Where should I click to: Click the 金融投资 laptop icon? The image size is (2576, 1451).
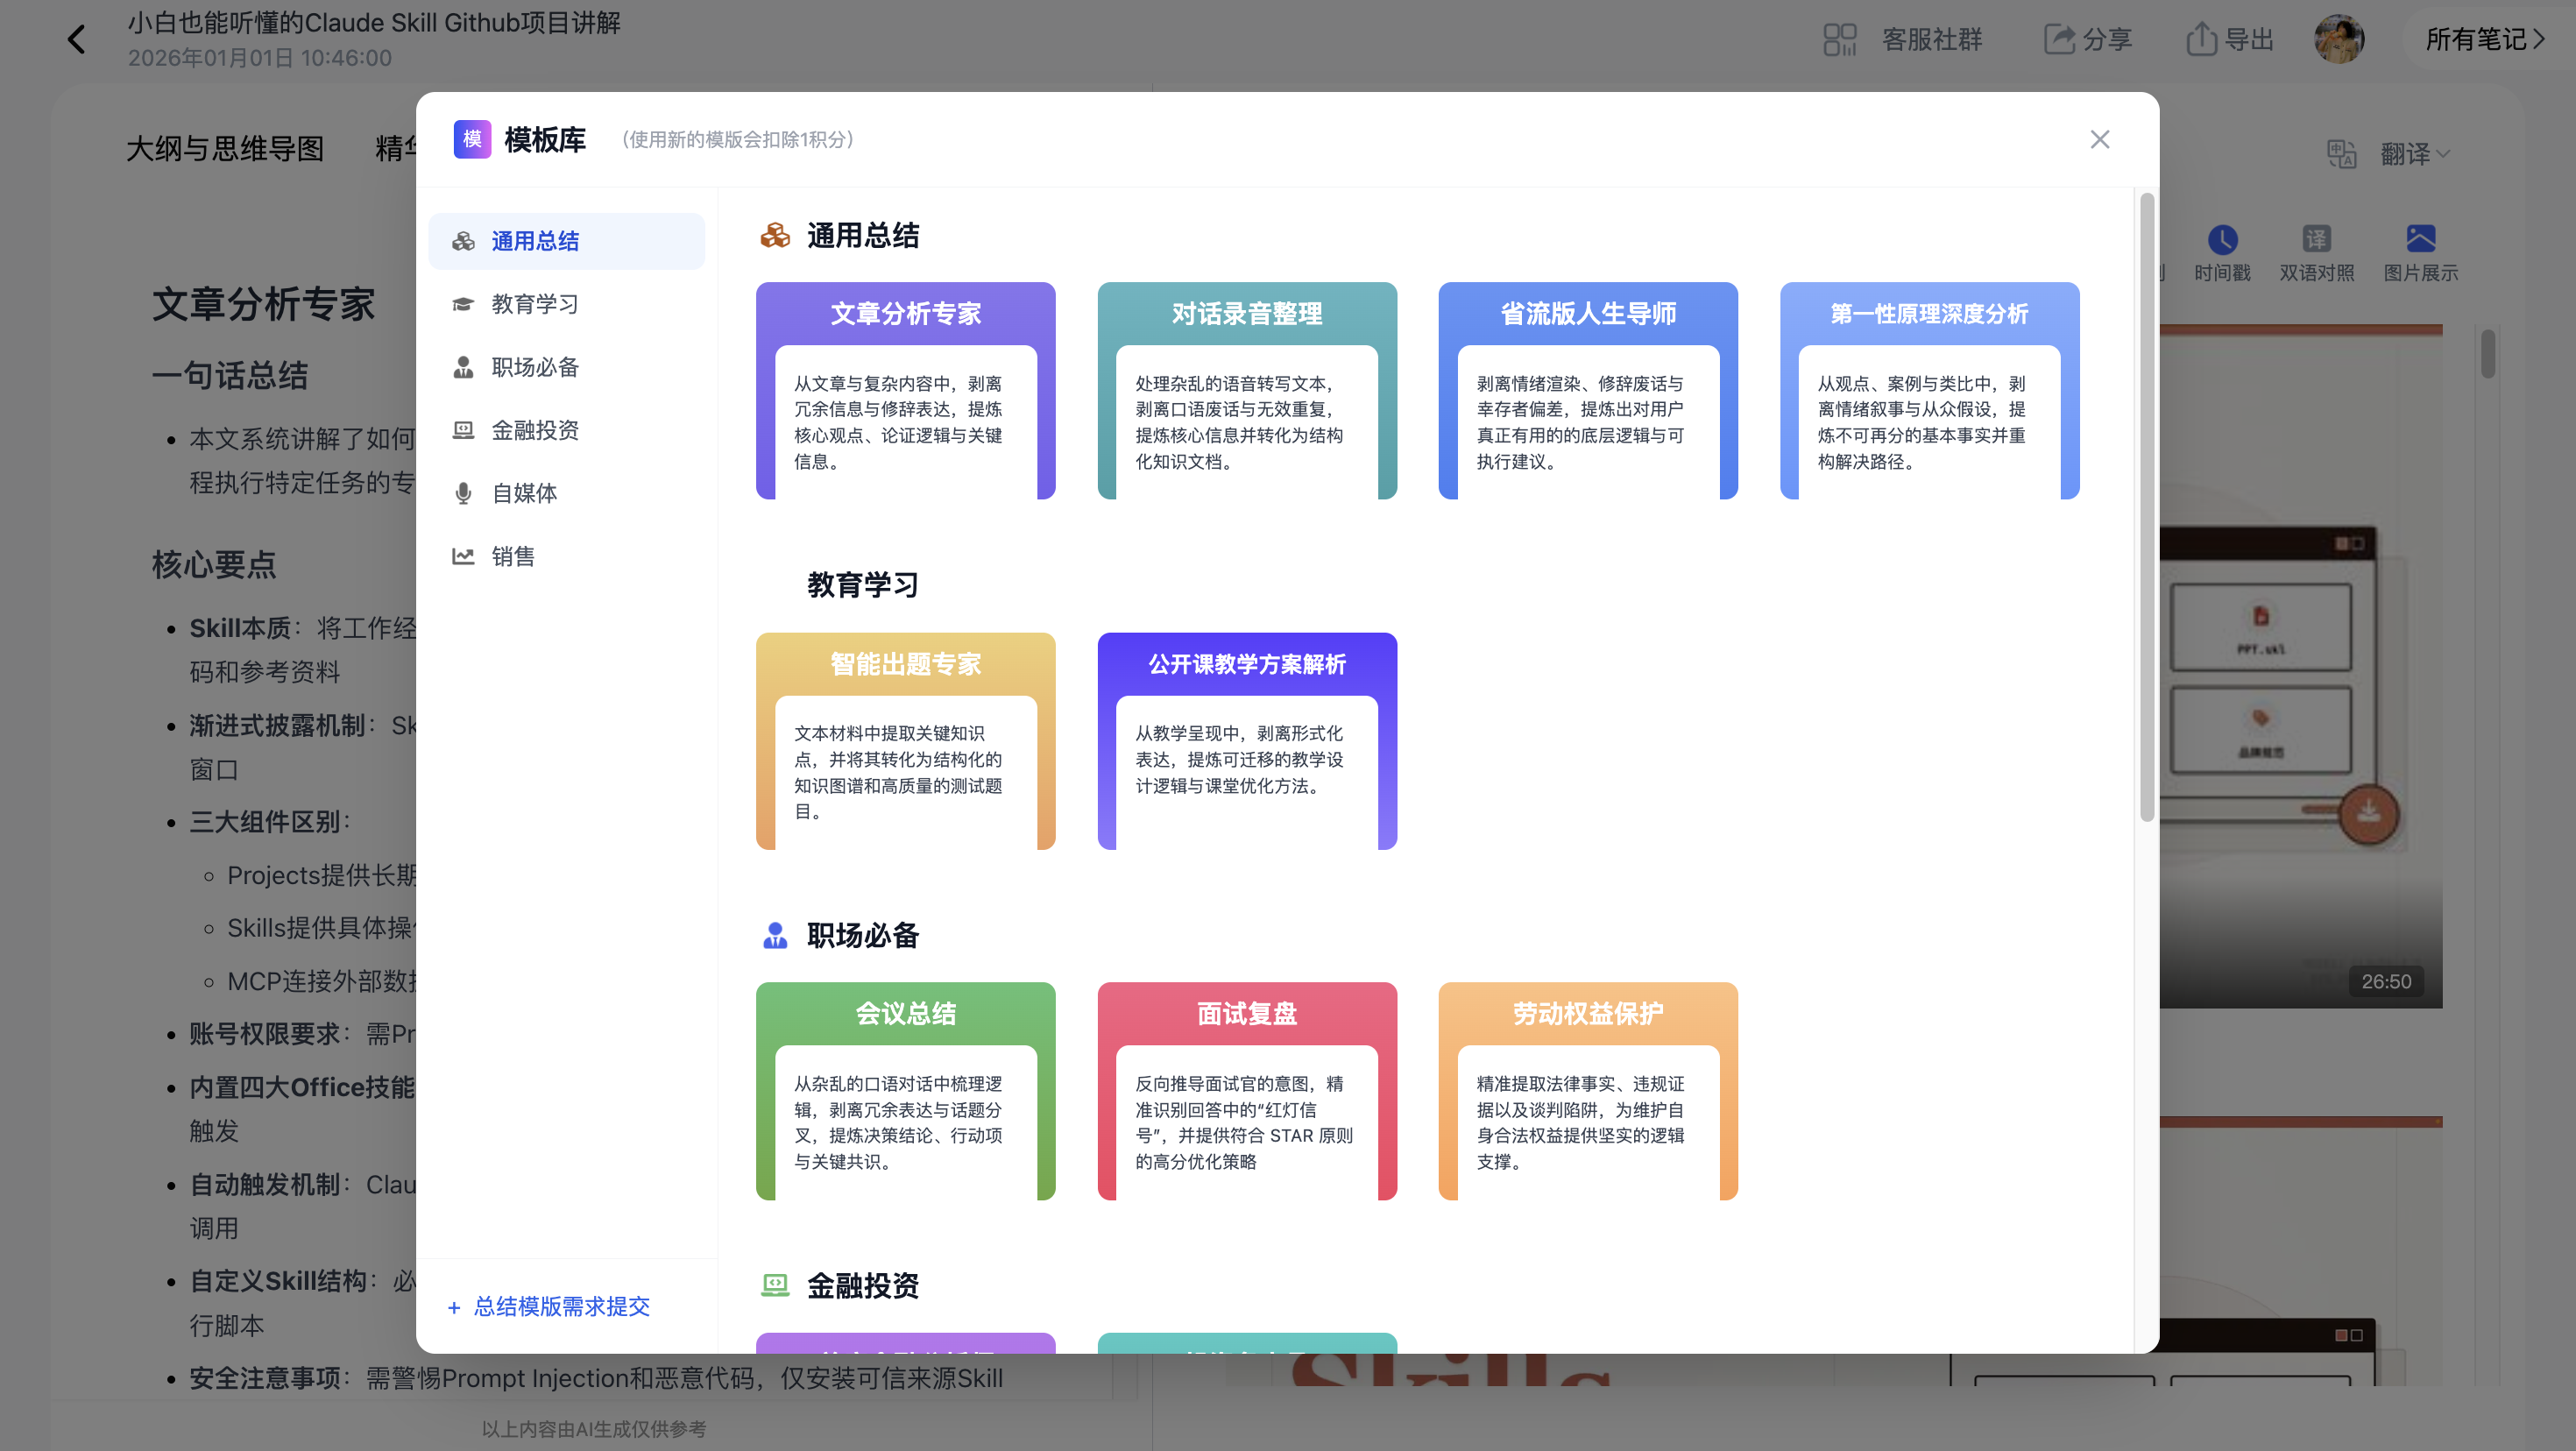(463, 430)
